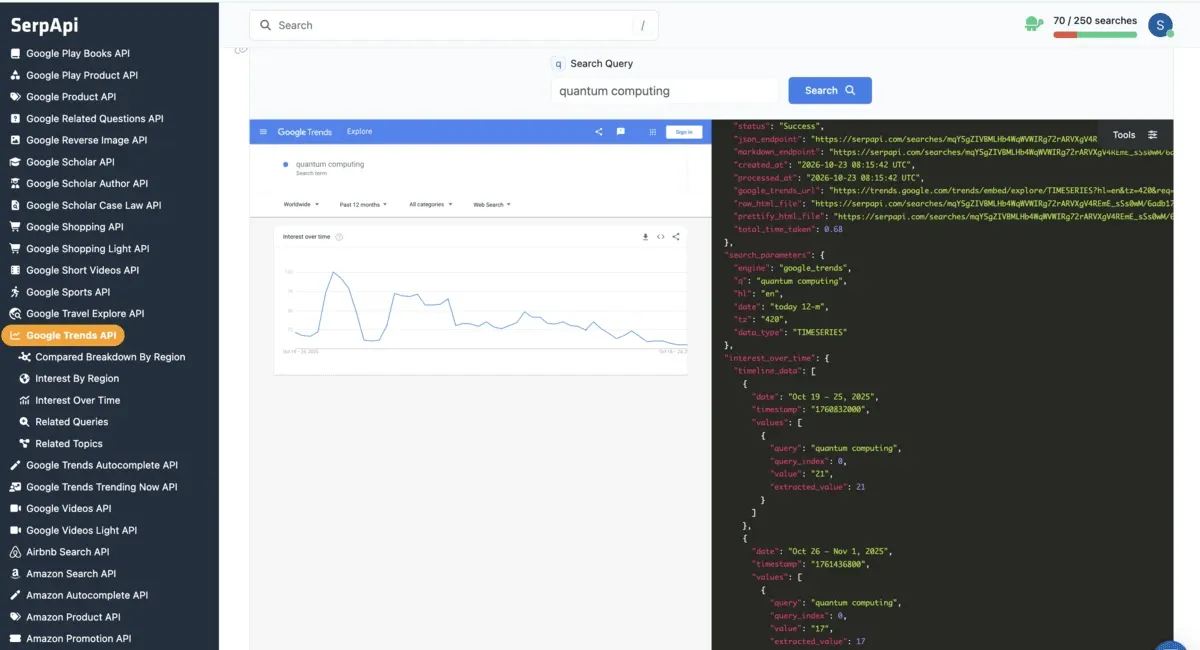Image resolution: width=1200 pixels, height=650 pixels.
Task: Focus the top Search input field
Action: pyautogui.click(x=455, y=25)
